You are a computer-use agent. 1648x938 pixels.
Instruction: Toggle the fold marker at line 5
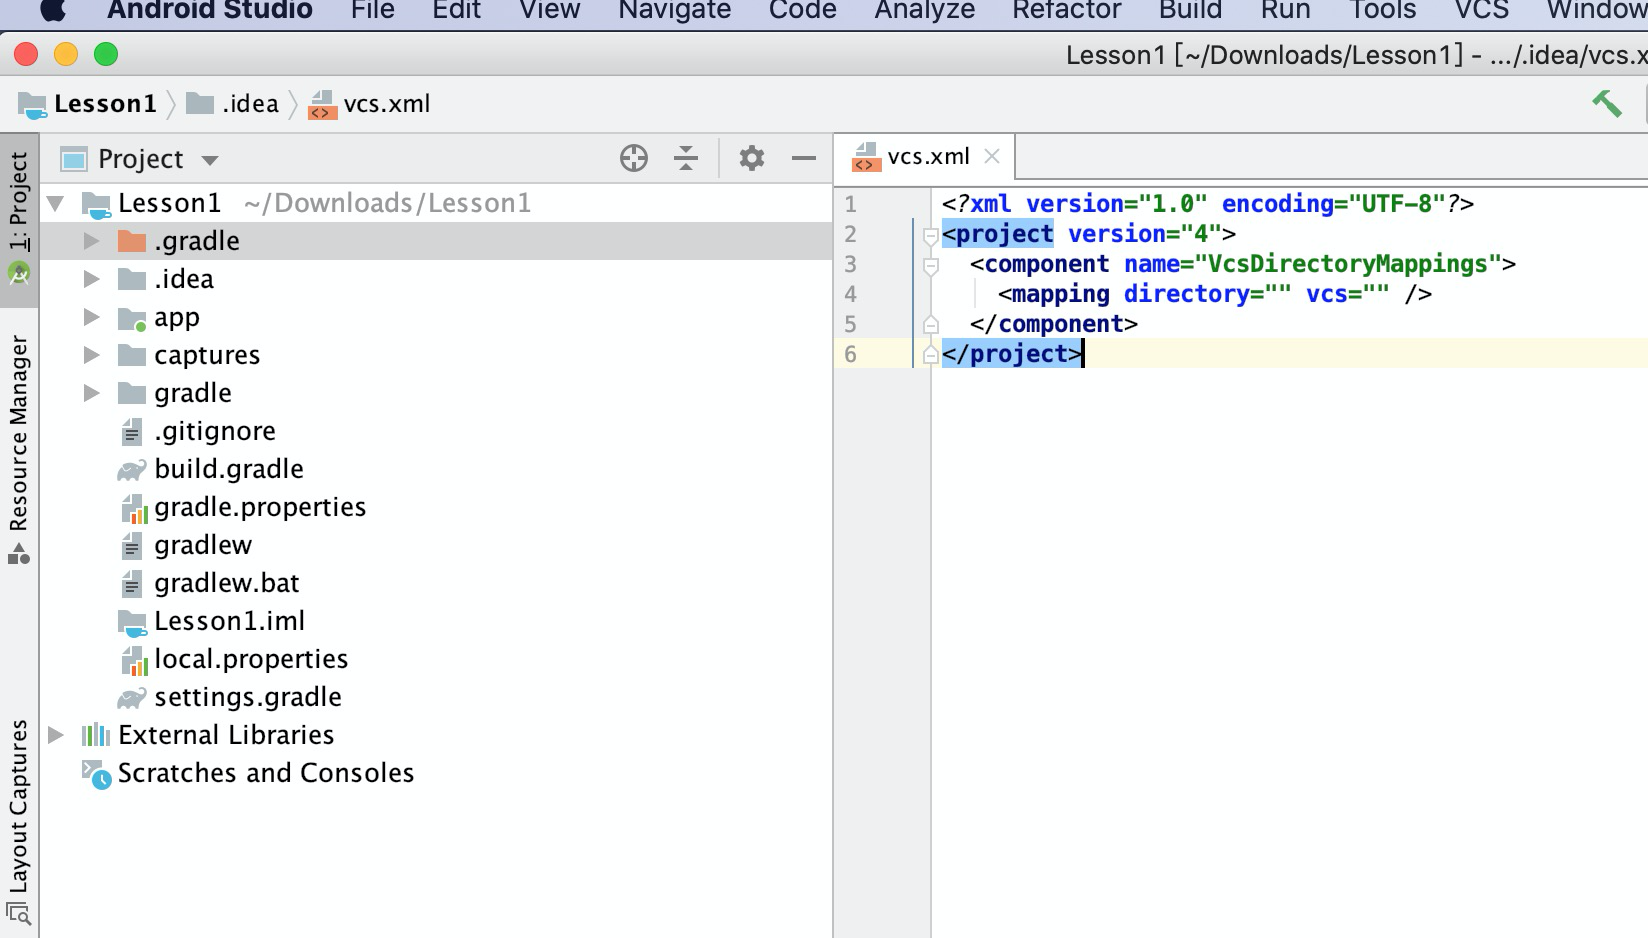coord(930,323)
